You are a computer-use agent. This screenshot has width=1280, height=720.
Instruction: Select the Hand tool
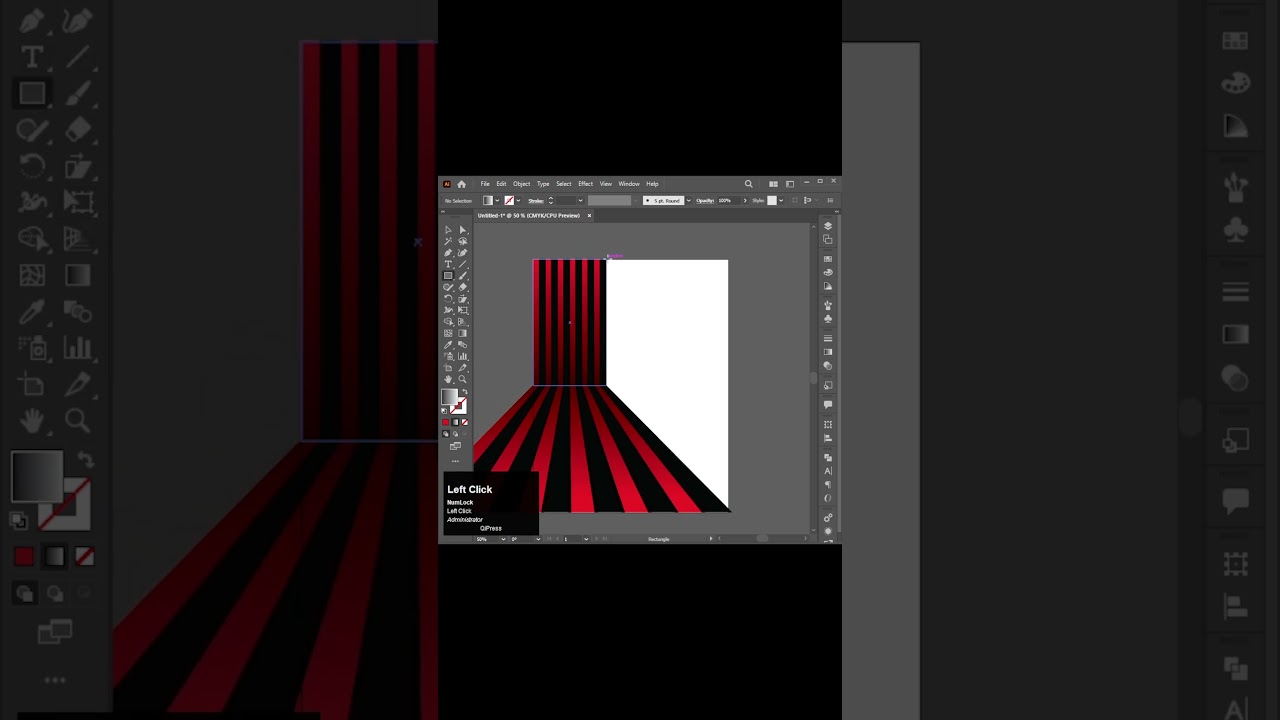448,379
